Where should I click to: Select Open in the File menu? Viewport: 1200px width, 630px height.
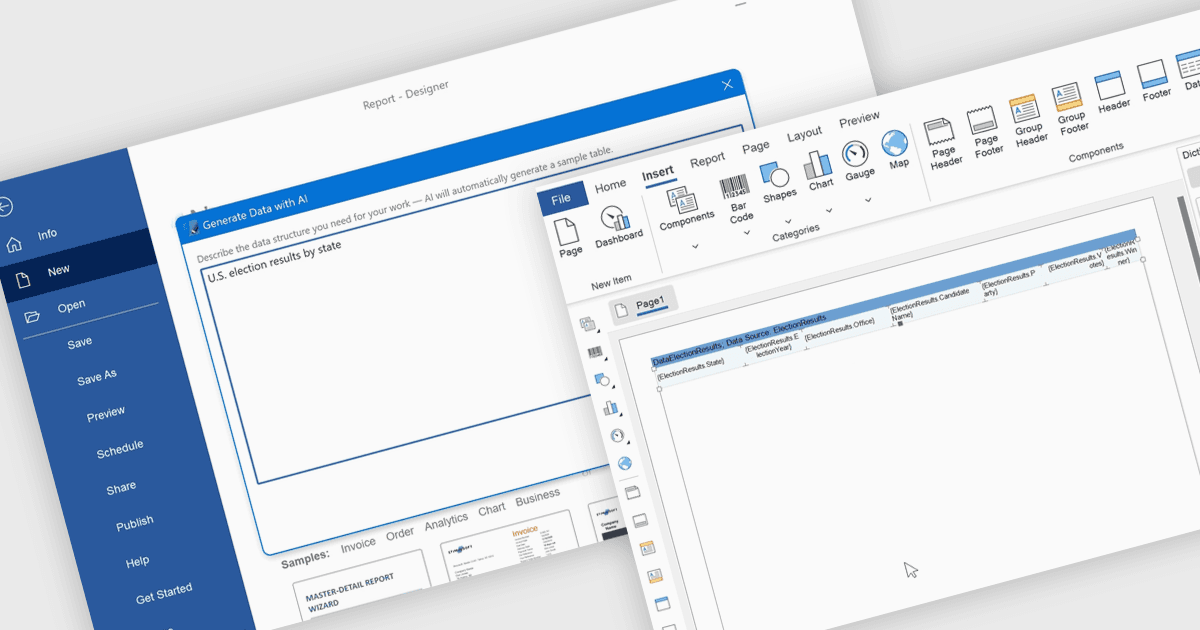click(71, 306)
